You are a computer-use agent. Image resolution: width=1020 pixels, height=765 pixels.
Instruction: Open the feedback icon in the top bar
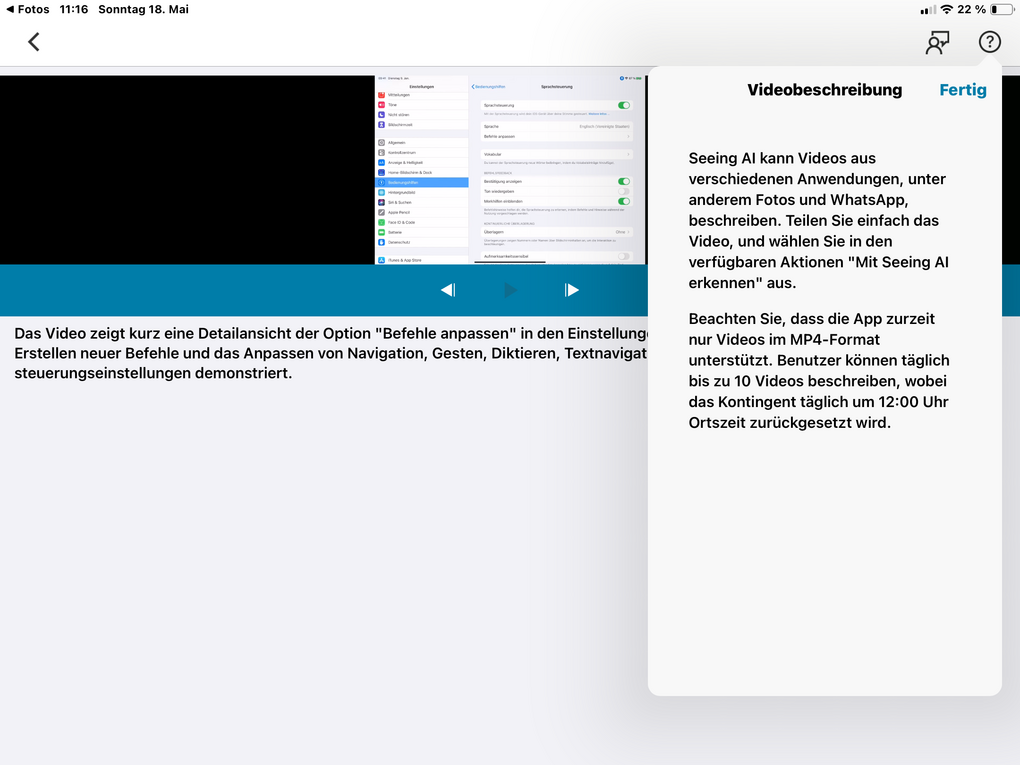point(937,43)
